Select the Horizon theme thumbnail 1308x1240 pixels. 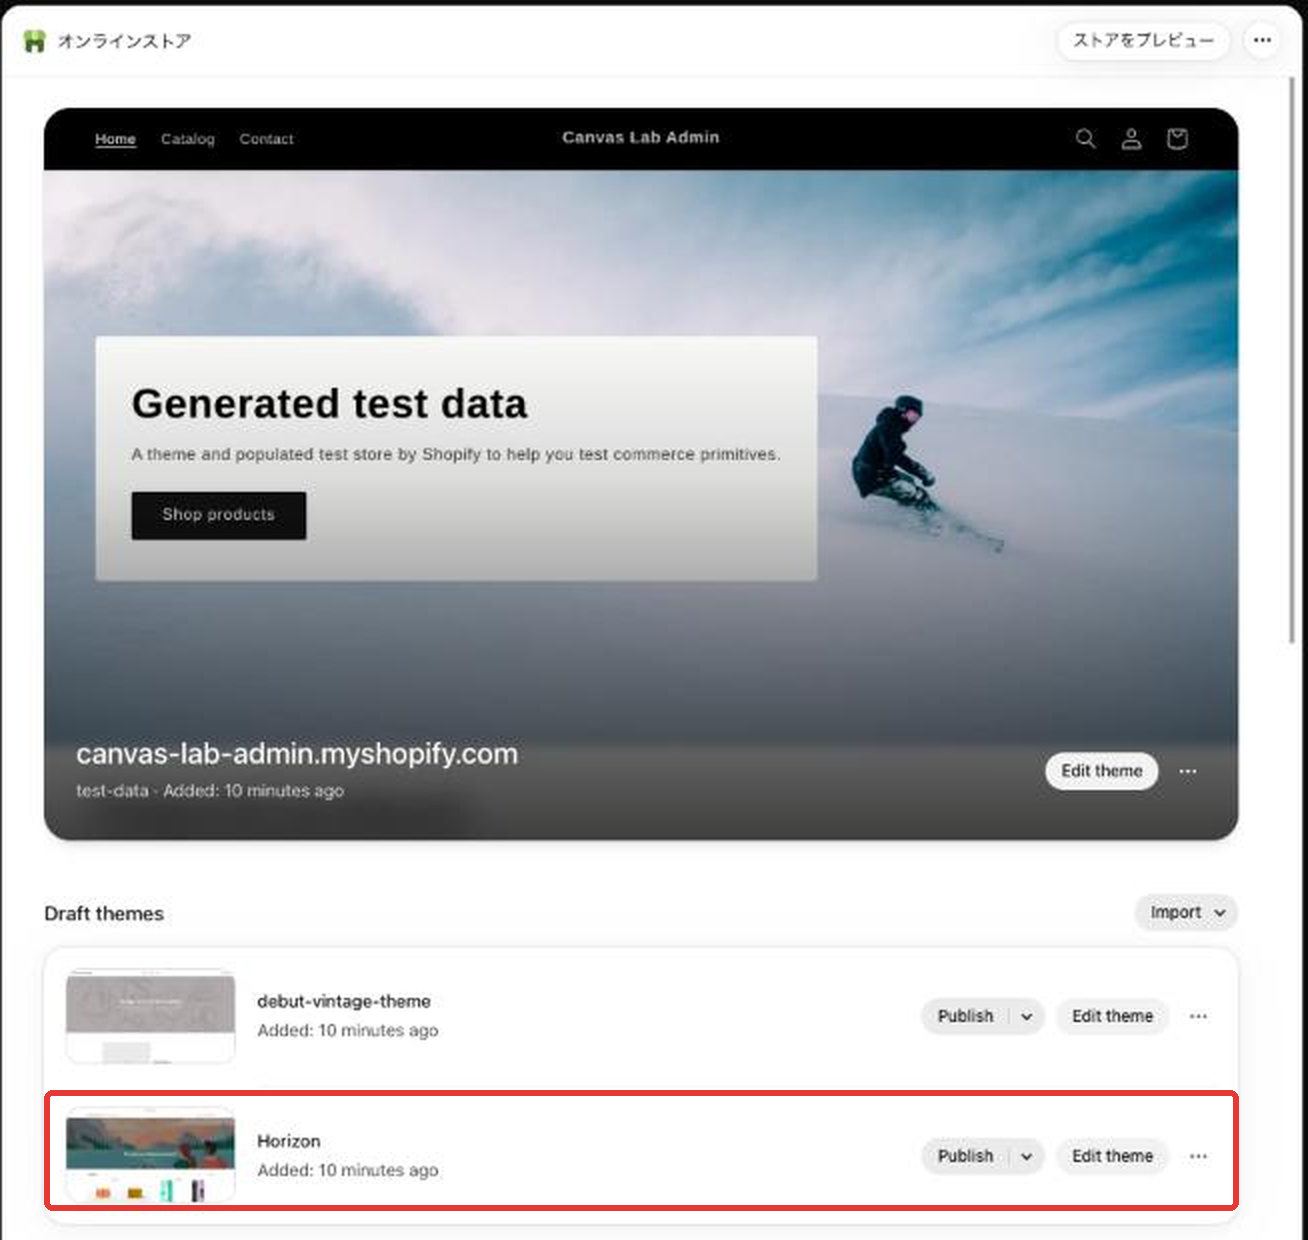(151, 1156)
